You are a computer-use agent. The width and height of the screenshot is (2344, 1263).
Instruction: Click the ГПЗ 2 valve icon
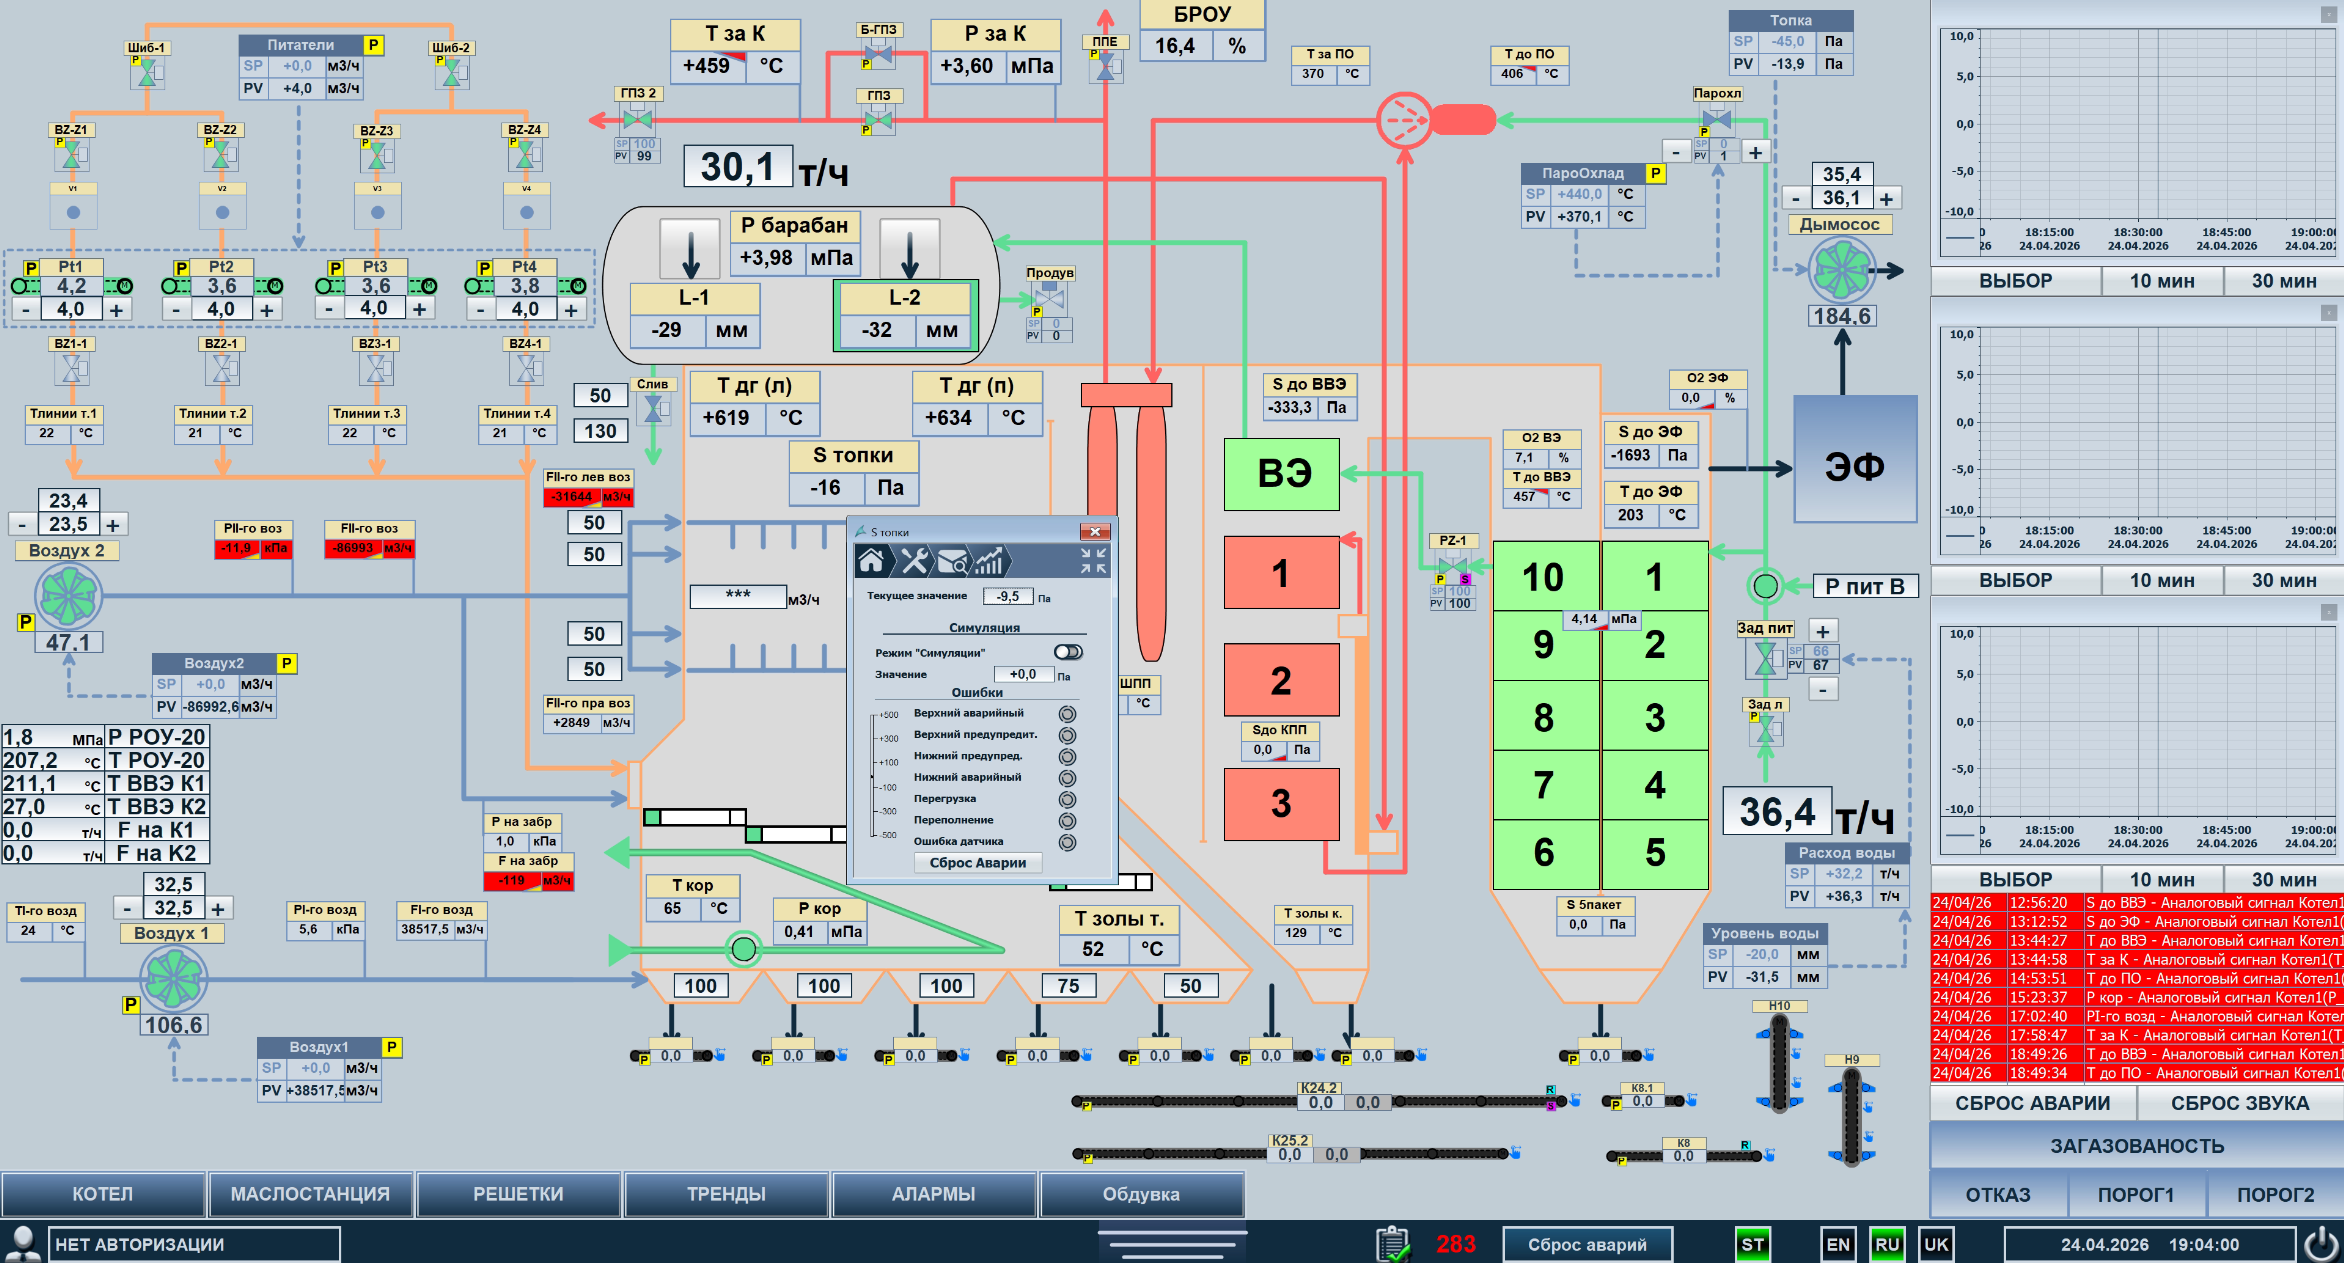(x=637, y=119)
